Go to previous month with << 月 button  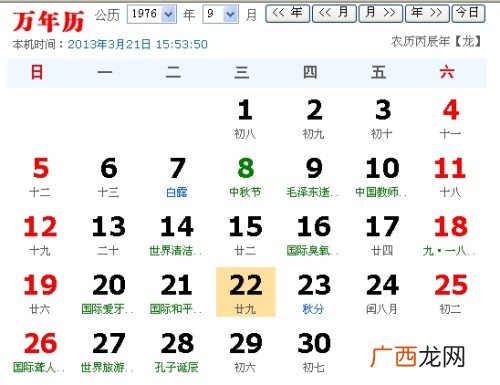[x=334, y=13]
